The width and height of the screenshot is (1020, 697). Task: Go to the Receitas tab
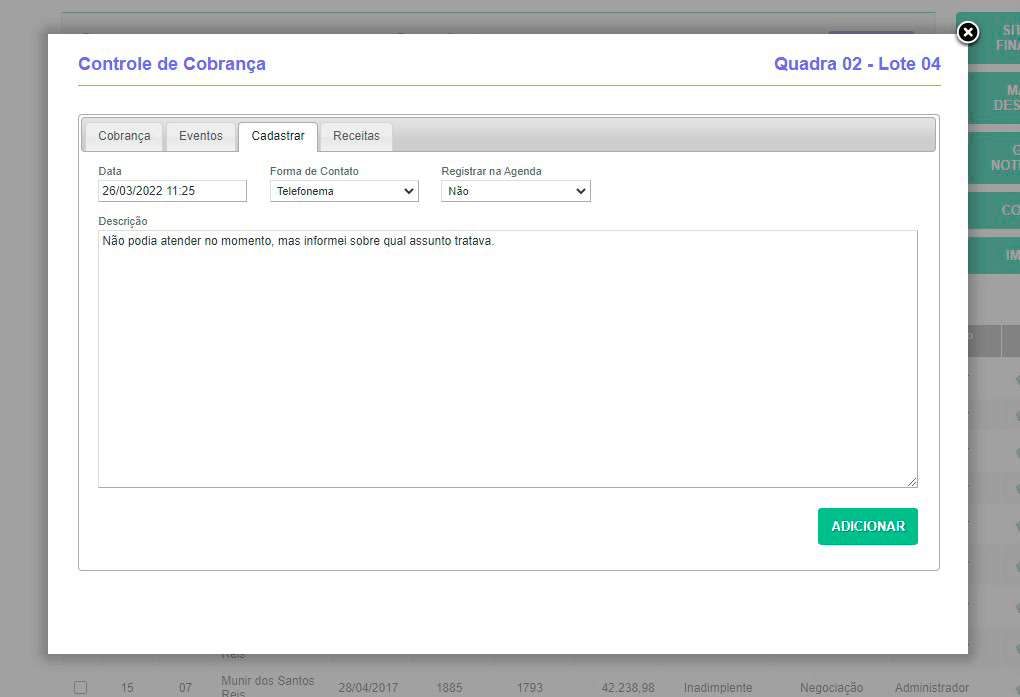[356, 136]
